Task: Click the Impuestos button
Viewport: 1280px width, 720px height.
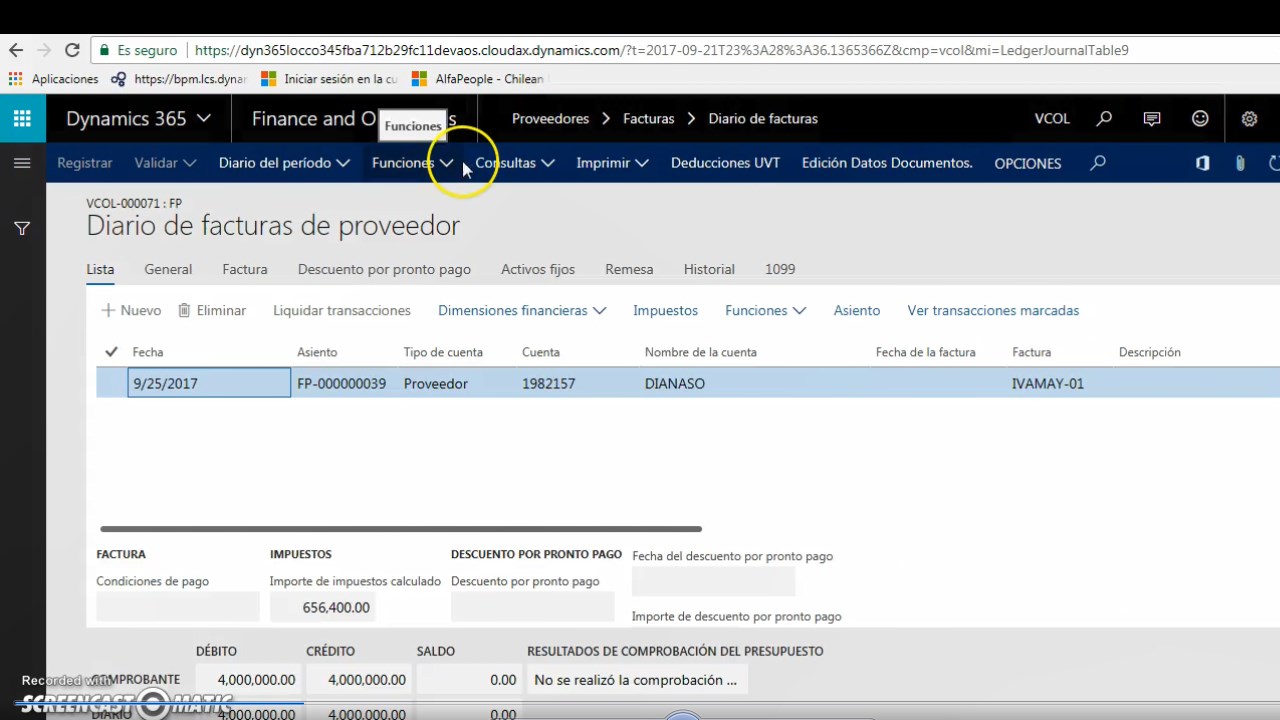Action: pyautogui.click(x=665, y=310)
